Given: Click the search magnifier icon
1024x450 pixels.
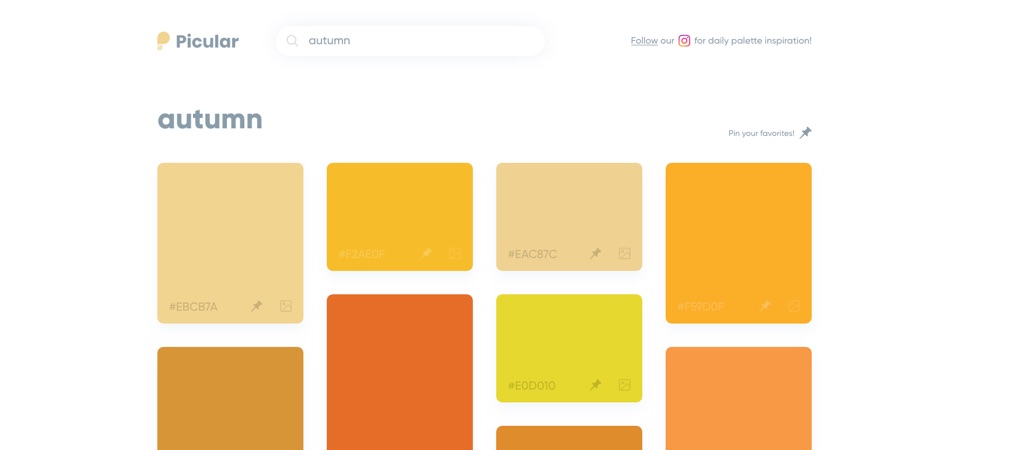Looking at the screenshot, I should click(x=292, y=41).
